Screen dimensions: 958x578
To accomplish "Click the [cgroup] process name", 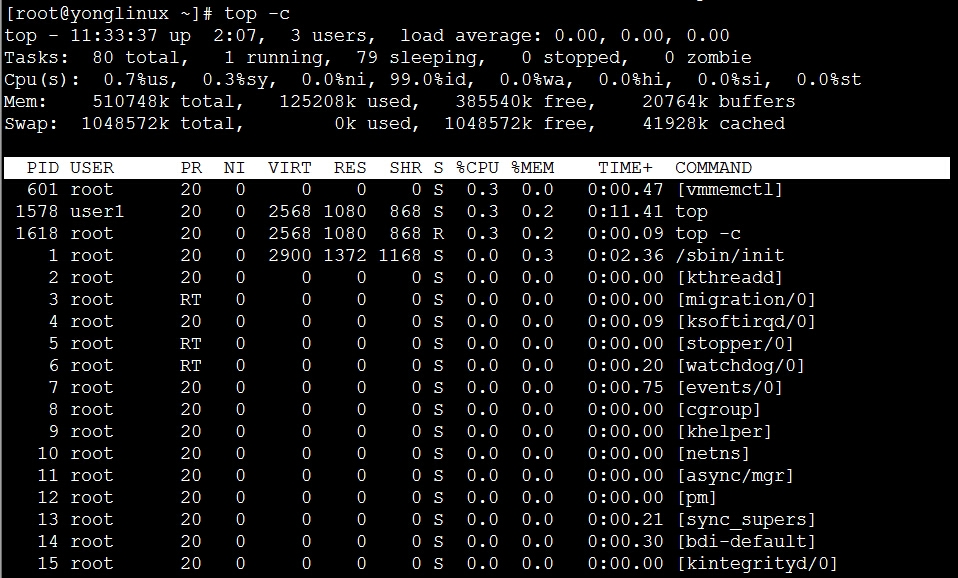I will pos(718,409).
